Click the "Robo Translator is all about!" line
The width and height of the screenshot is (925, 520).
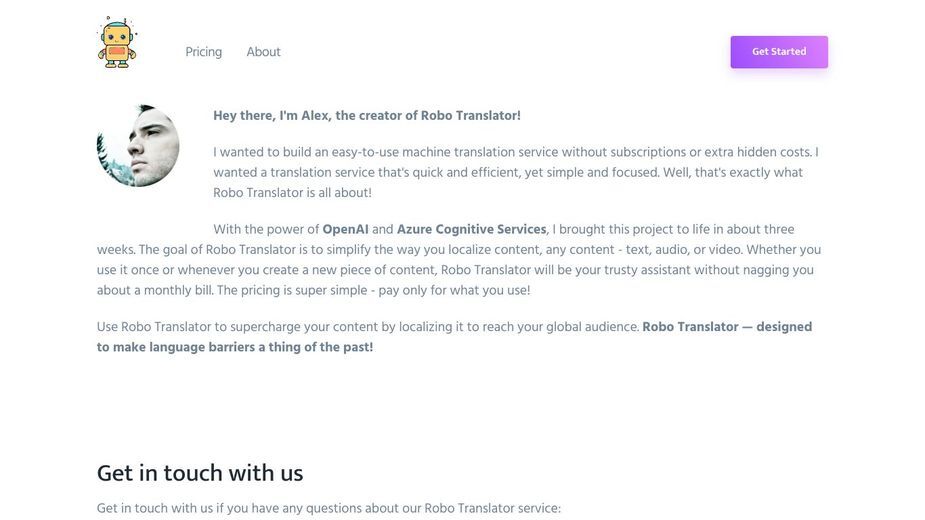coord(293,193)
